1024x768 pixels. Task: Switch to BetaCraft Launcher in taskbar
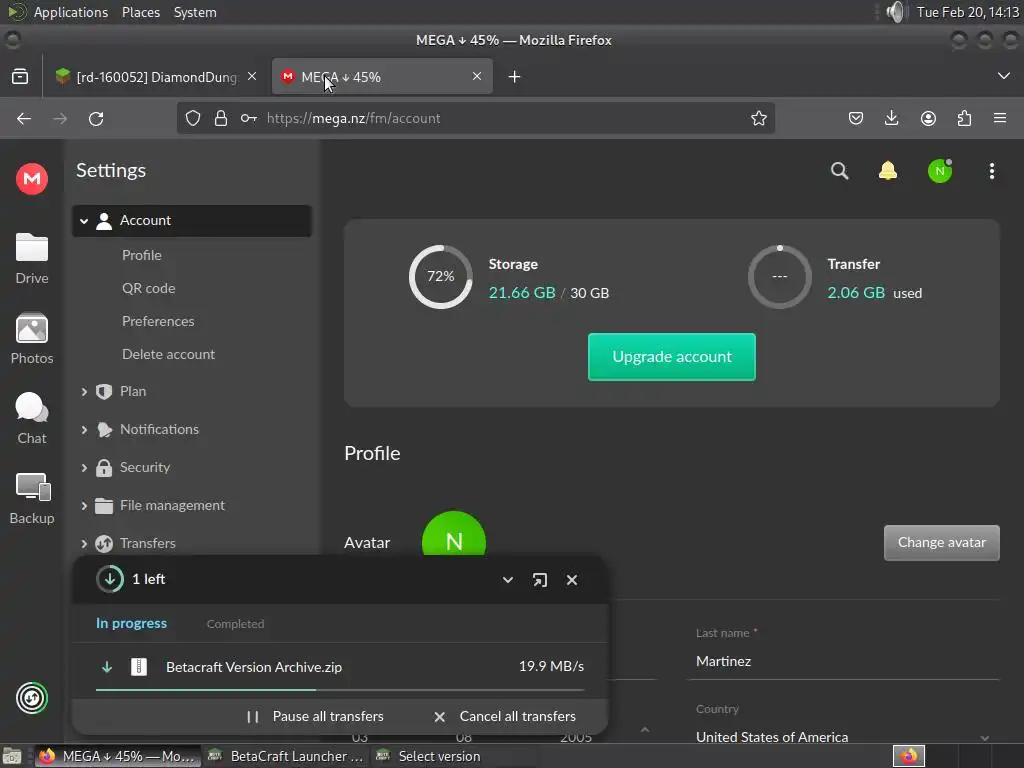click(286, 756)
